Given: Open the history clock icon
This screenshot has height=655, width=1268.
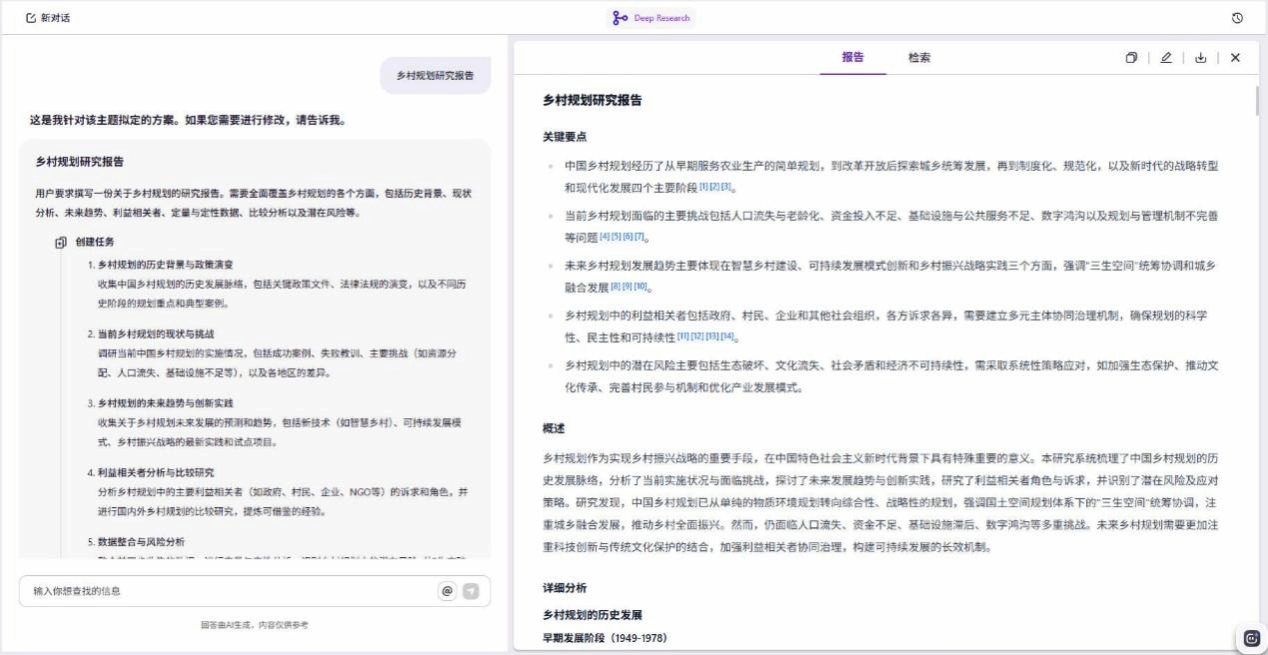Looking at the screenshot, I should click(x=1237, y=18).
